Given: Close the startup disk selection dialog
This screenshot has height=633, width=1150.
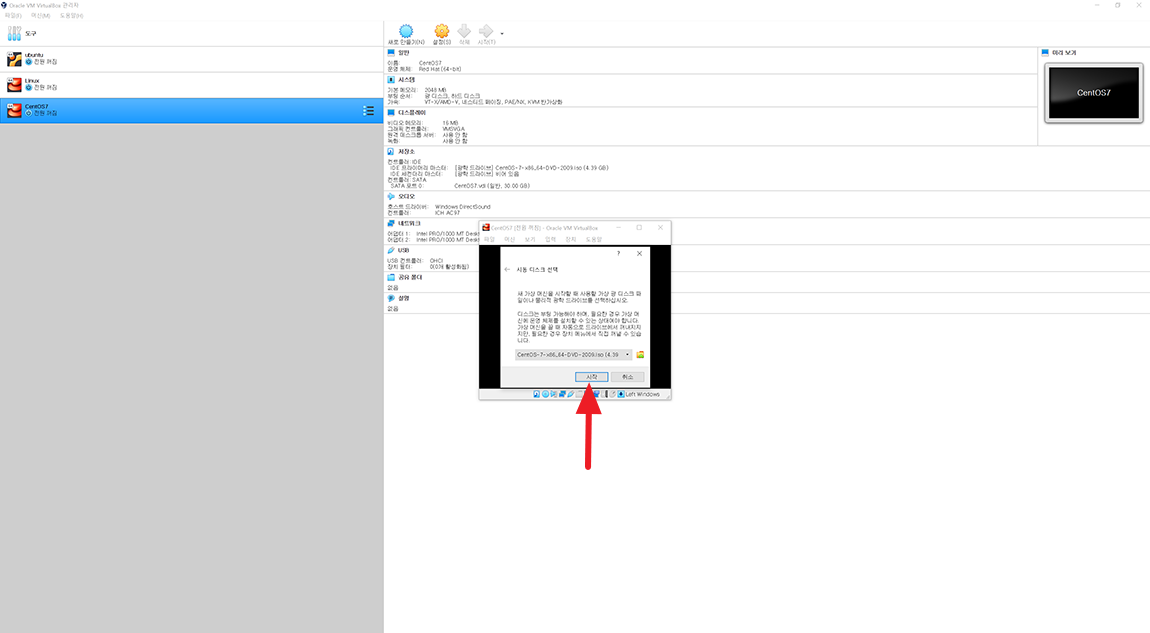Looking at the screenshot, I should pyautogui.click(x=640, y=254).
